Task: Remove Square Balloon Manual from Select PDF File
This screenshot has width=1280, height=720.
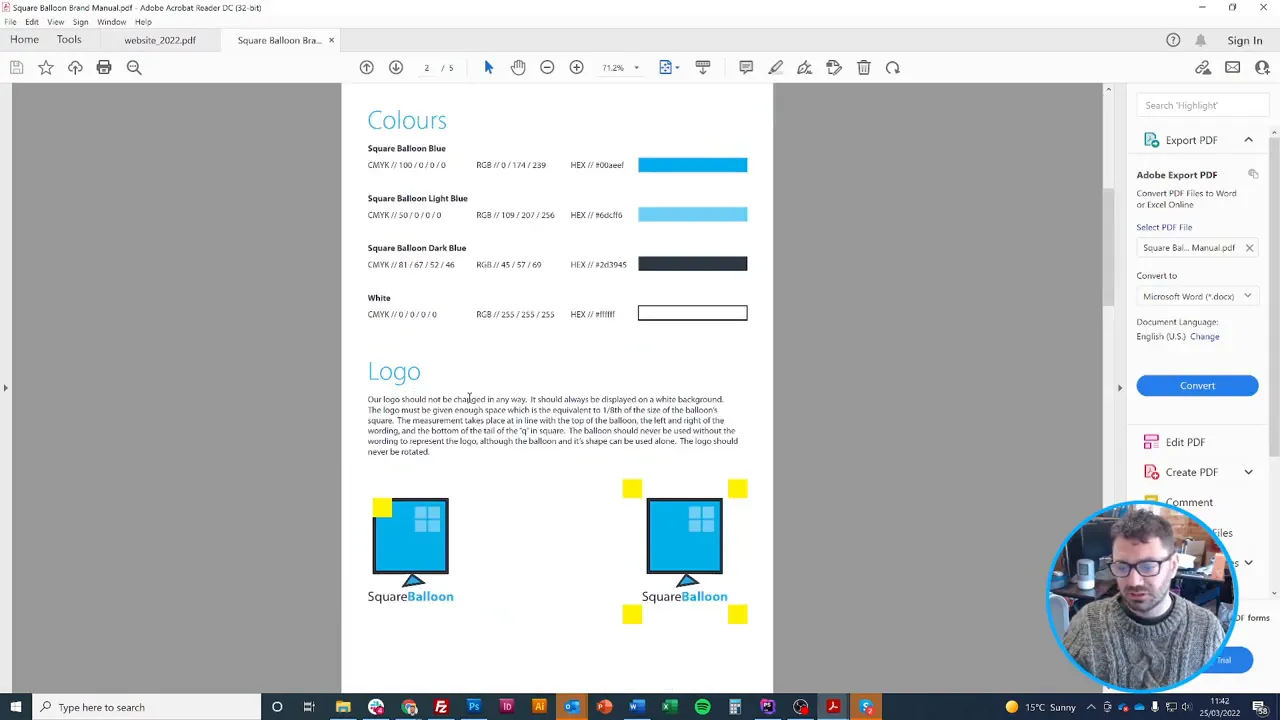Action: [1249, 247]
